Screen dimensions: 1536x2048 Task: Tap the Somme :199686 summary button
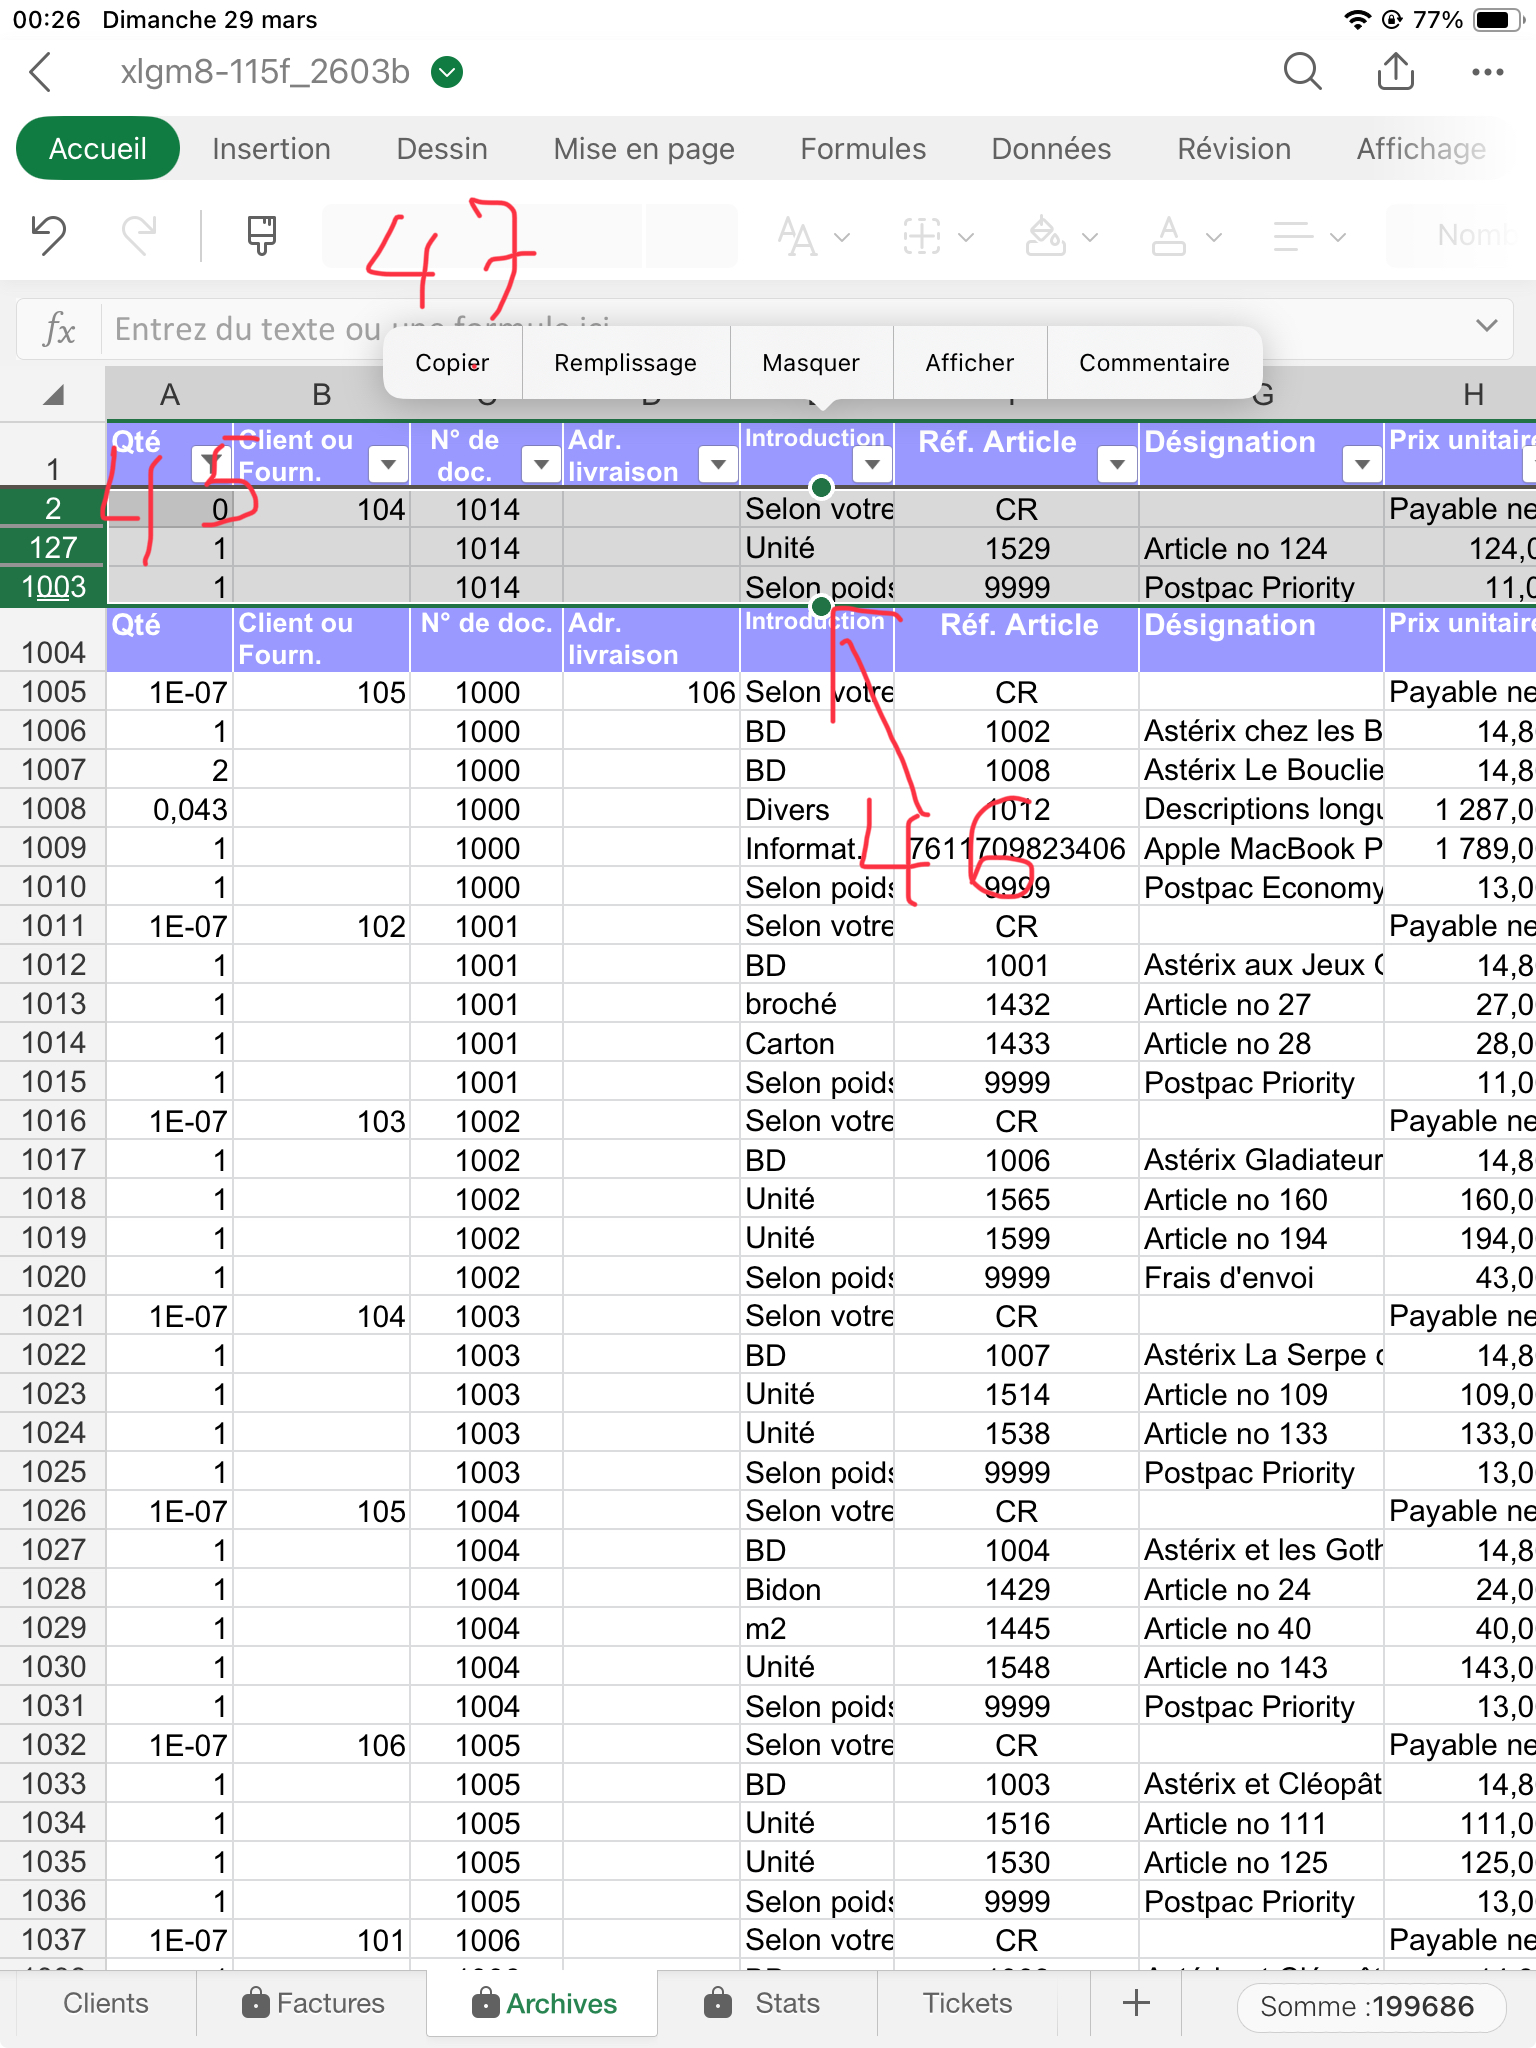[x=1370, y=2006]
